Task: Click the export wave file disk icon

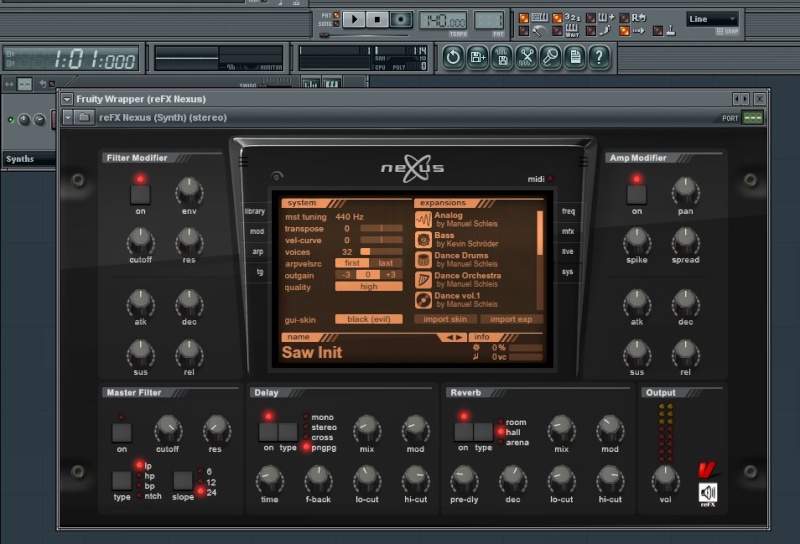Action: [502, 57]
